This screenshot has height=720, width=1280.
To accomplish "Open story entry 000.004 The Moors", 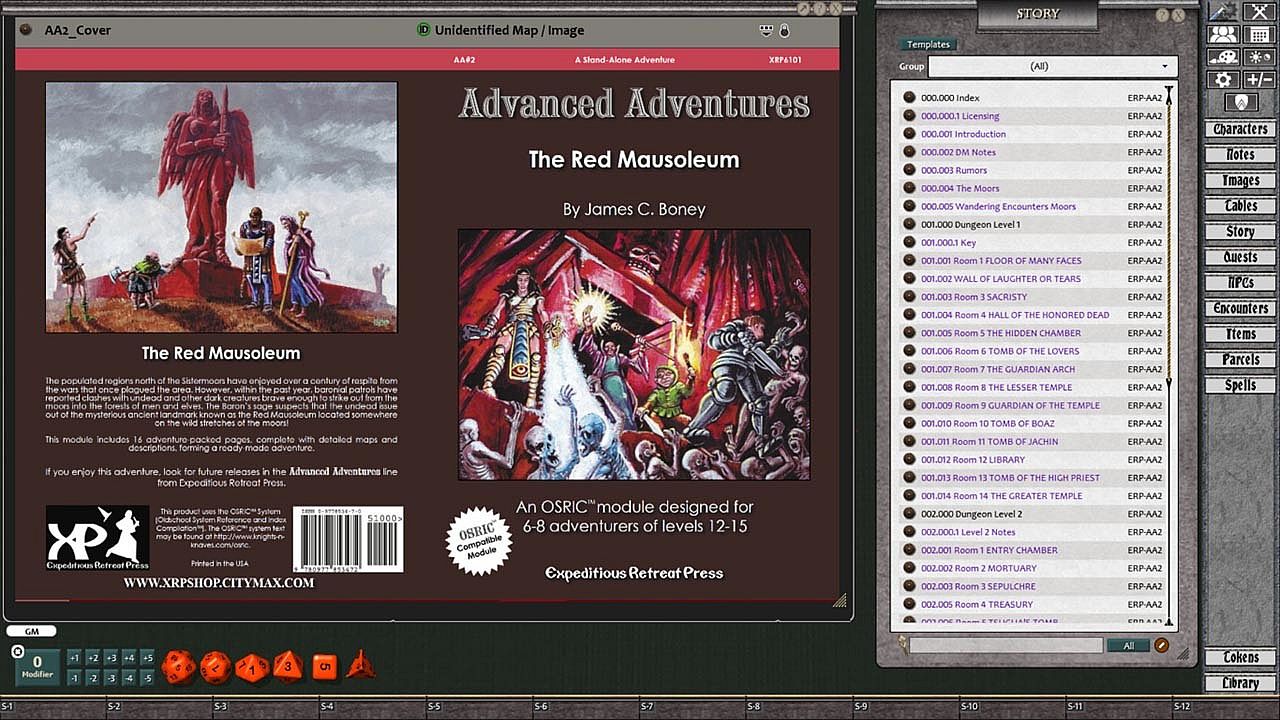I will point(960,188).
